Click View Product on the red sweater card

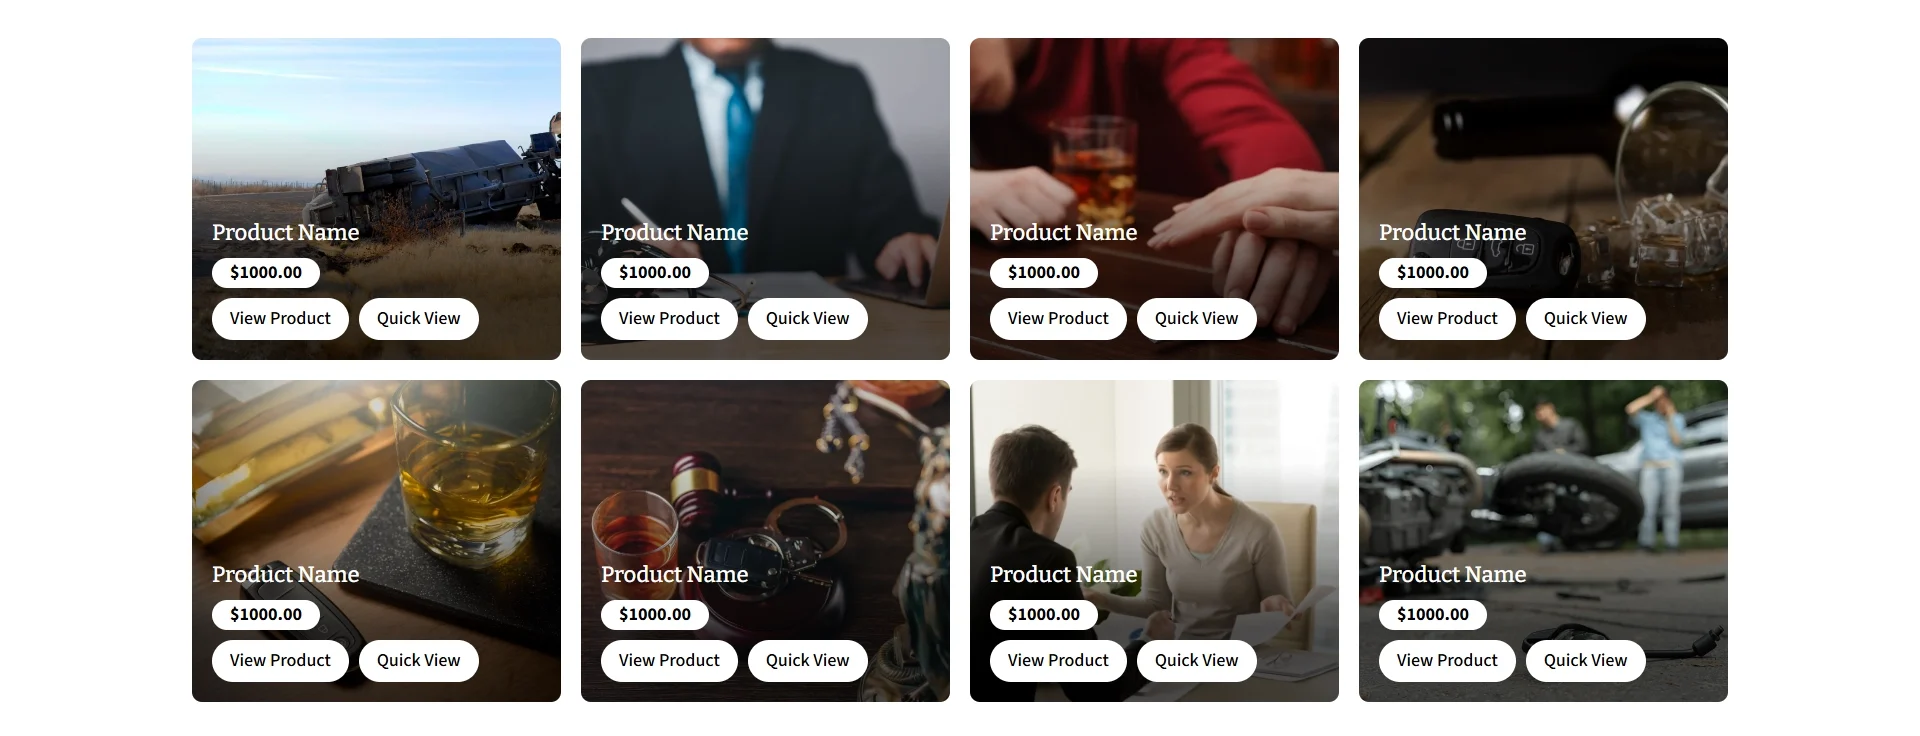click(1058, 319)
